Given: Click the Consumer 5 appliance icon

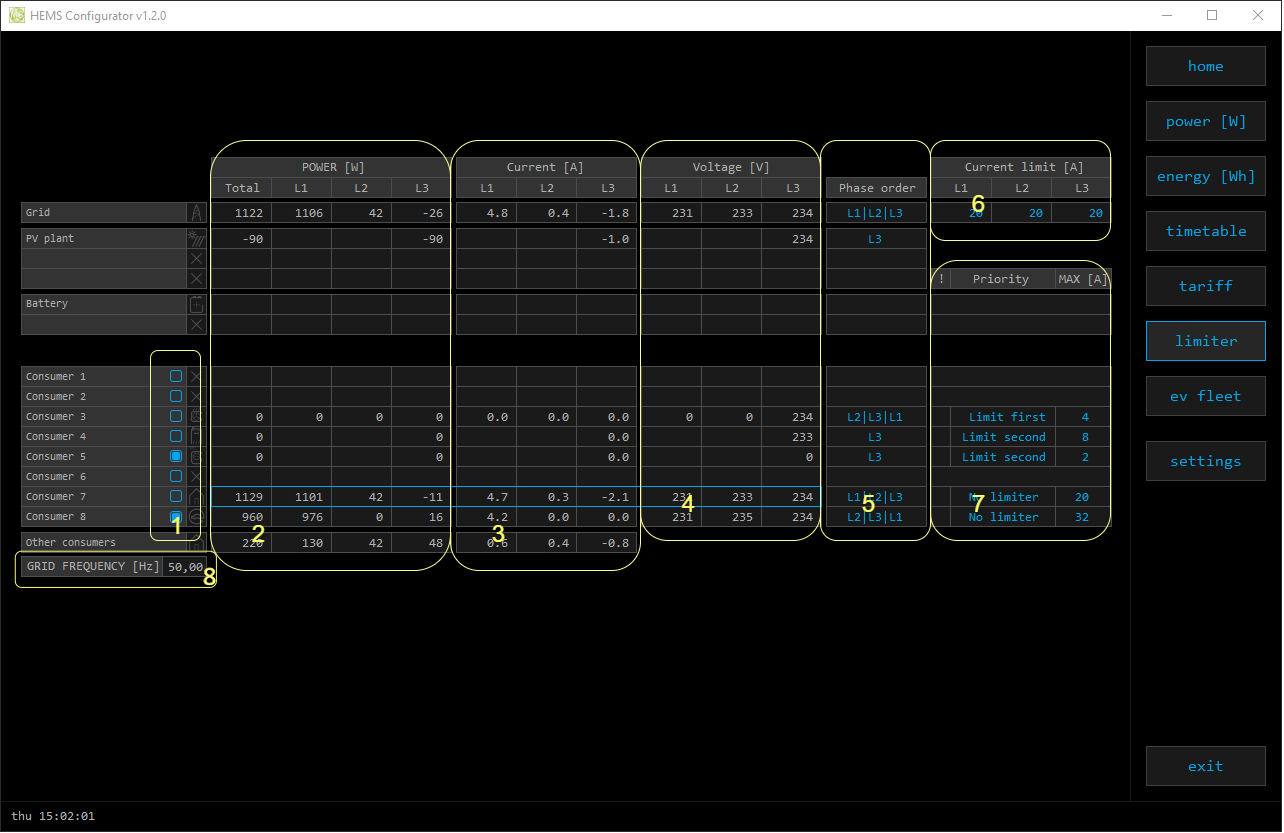Looking at the screenshot, I should pos(196,457).
